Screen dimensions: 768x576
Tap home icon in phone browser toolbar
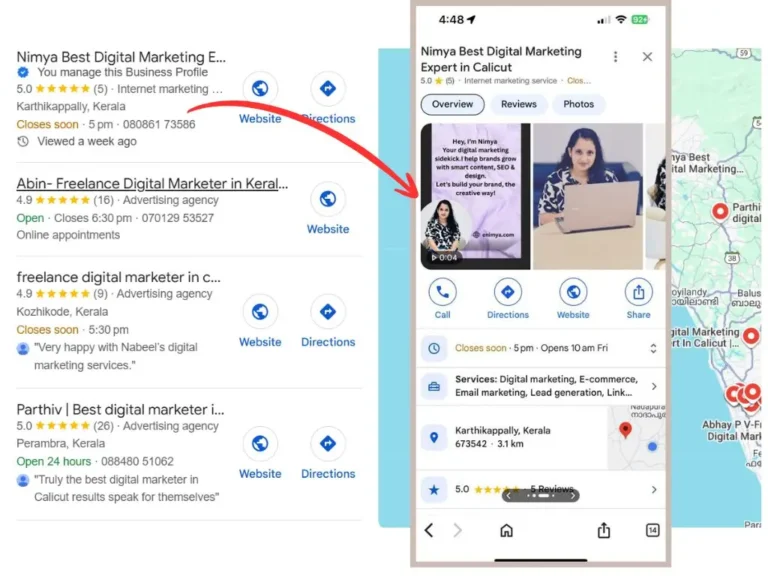(506, 530)
